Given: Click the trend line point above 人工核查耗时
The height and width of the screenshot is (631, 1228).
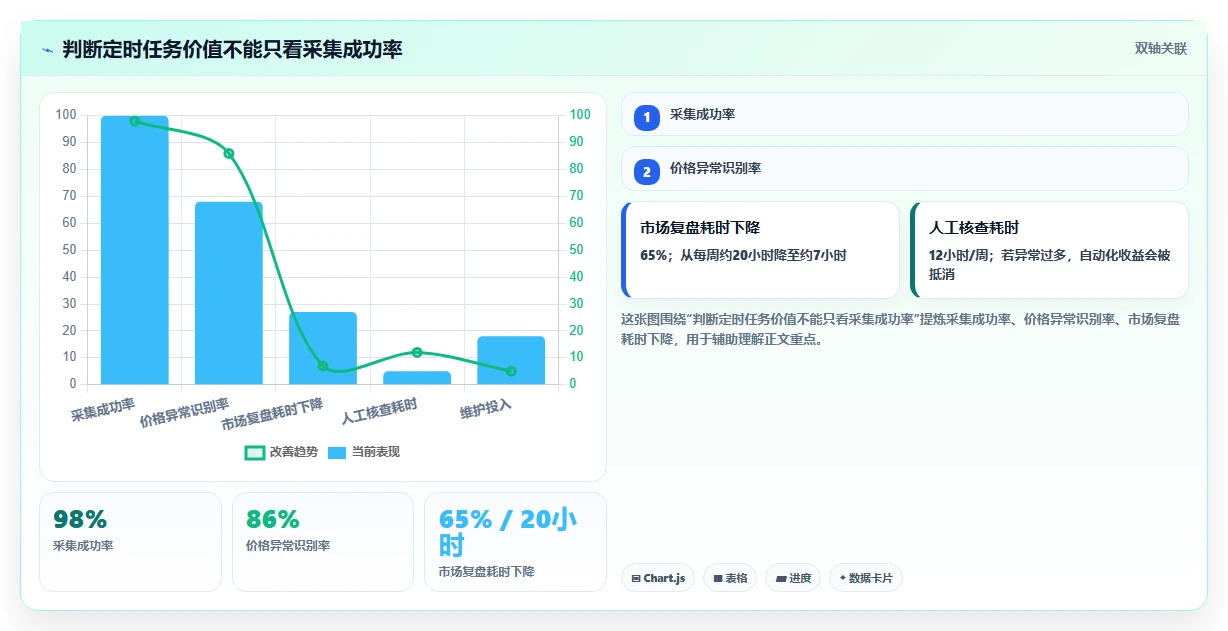Looking at the screenshot, I should (x=417, y=352).
